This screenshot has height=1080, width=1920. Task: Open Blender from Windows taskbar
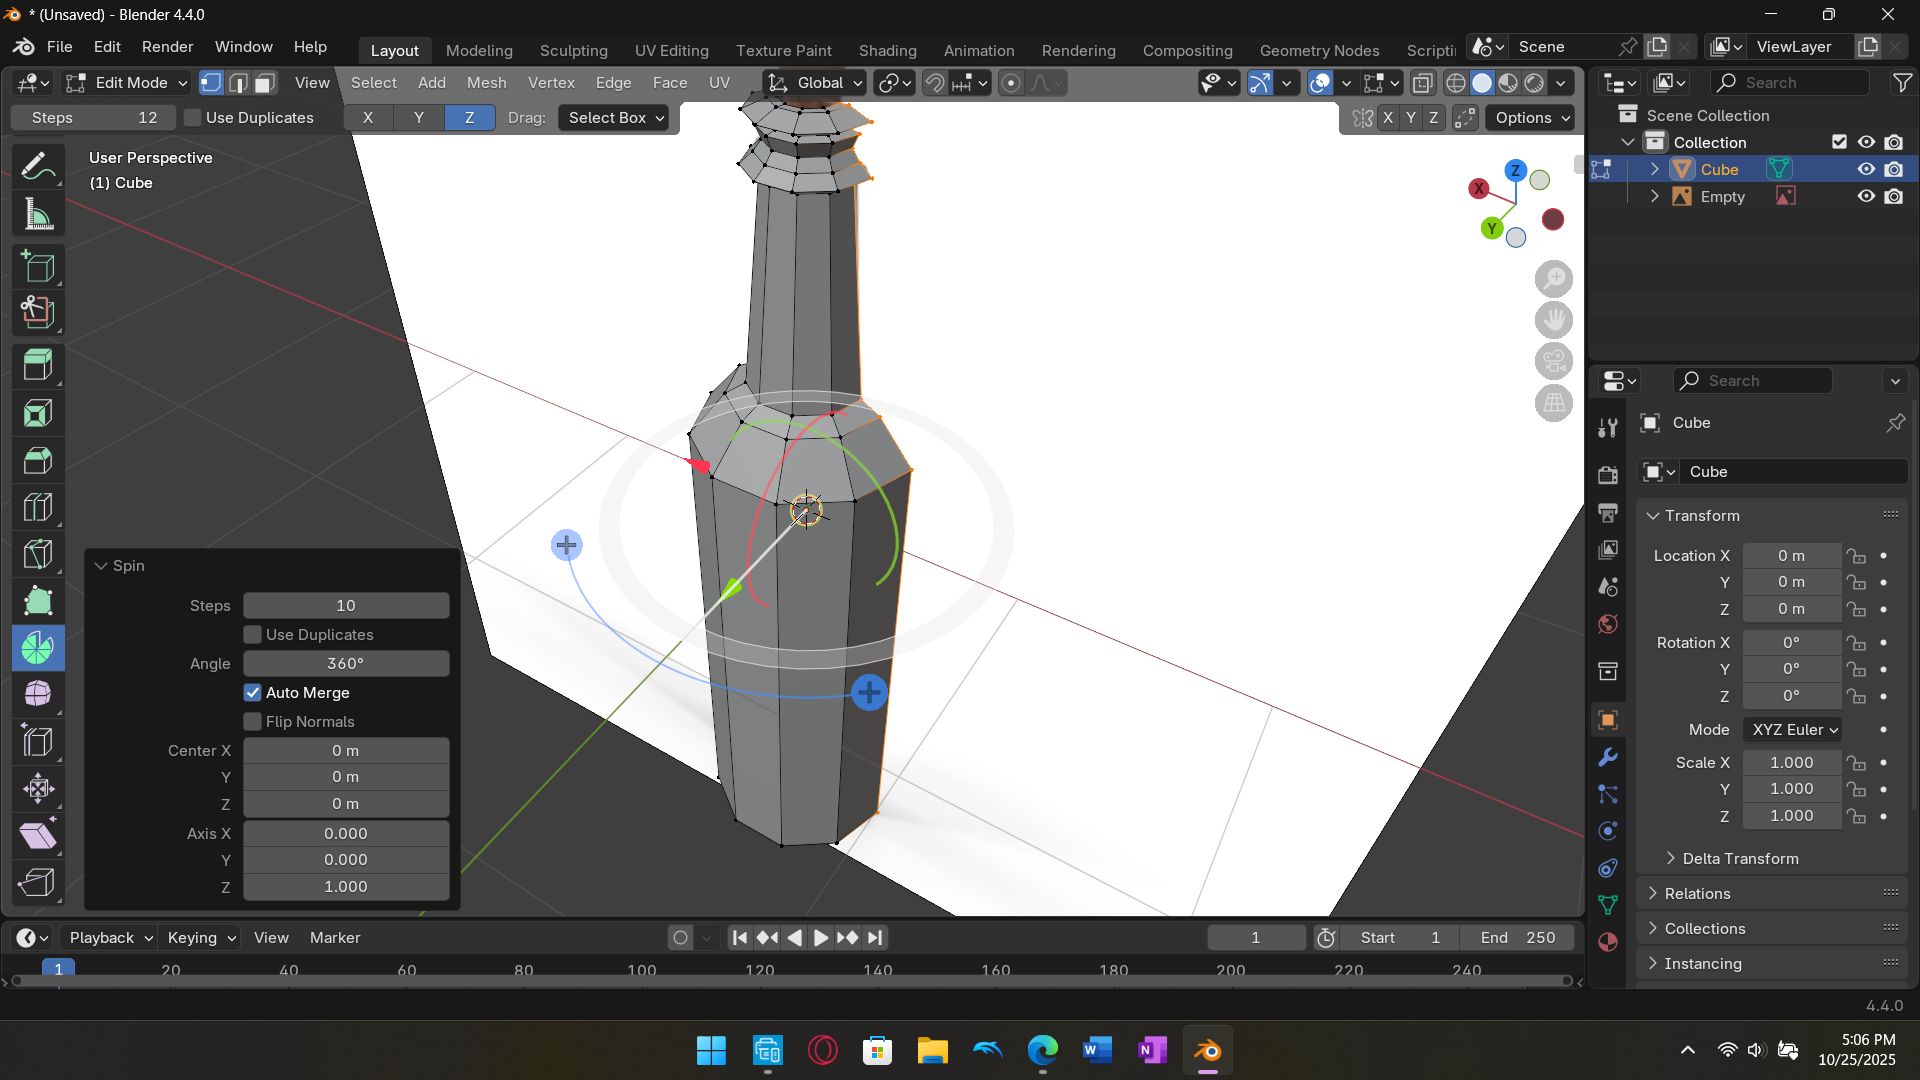[x=1208, y=1051]
